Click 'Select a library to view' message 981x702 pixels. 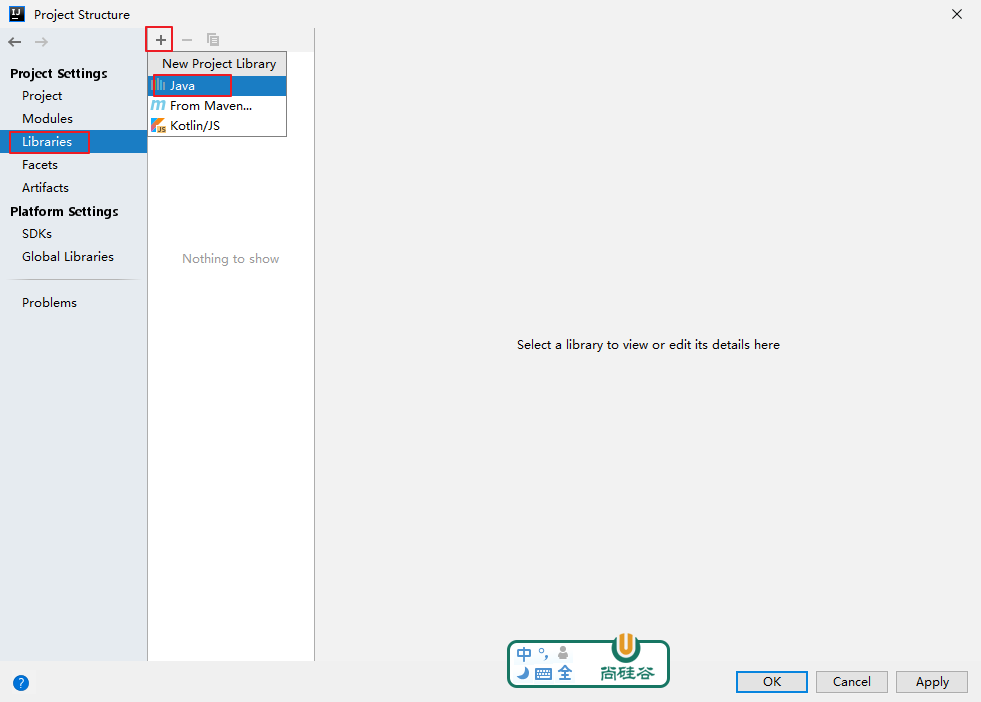(648, 345)
